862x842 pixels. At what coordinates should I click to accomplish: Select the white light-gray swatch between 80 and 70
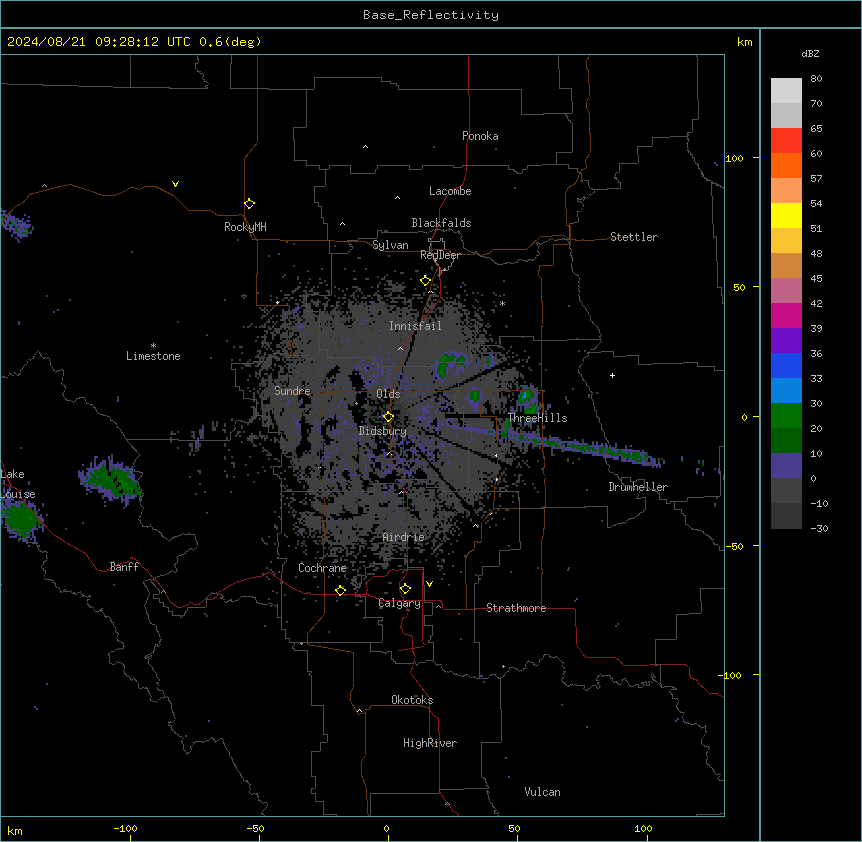(x=786, y=91)
